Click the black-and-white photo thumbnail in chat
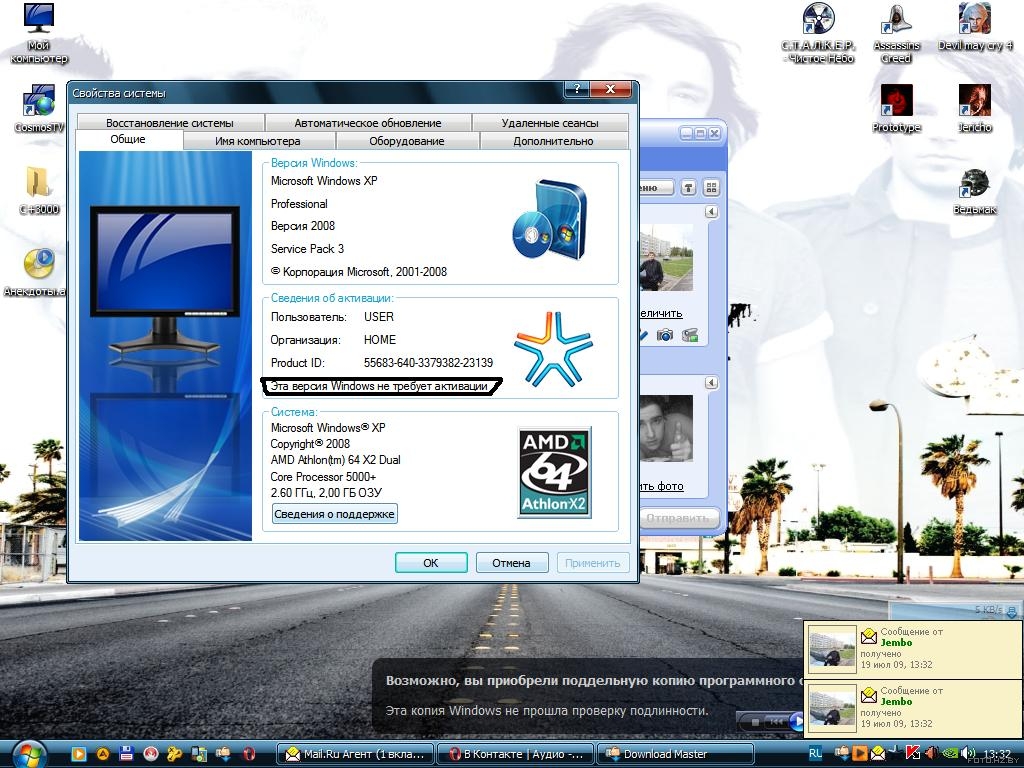This screenshot has width=1024, height=768. [x=666, y=428]
